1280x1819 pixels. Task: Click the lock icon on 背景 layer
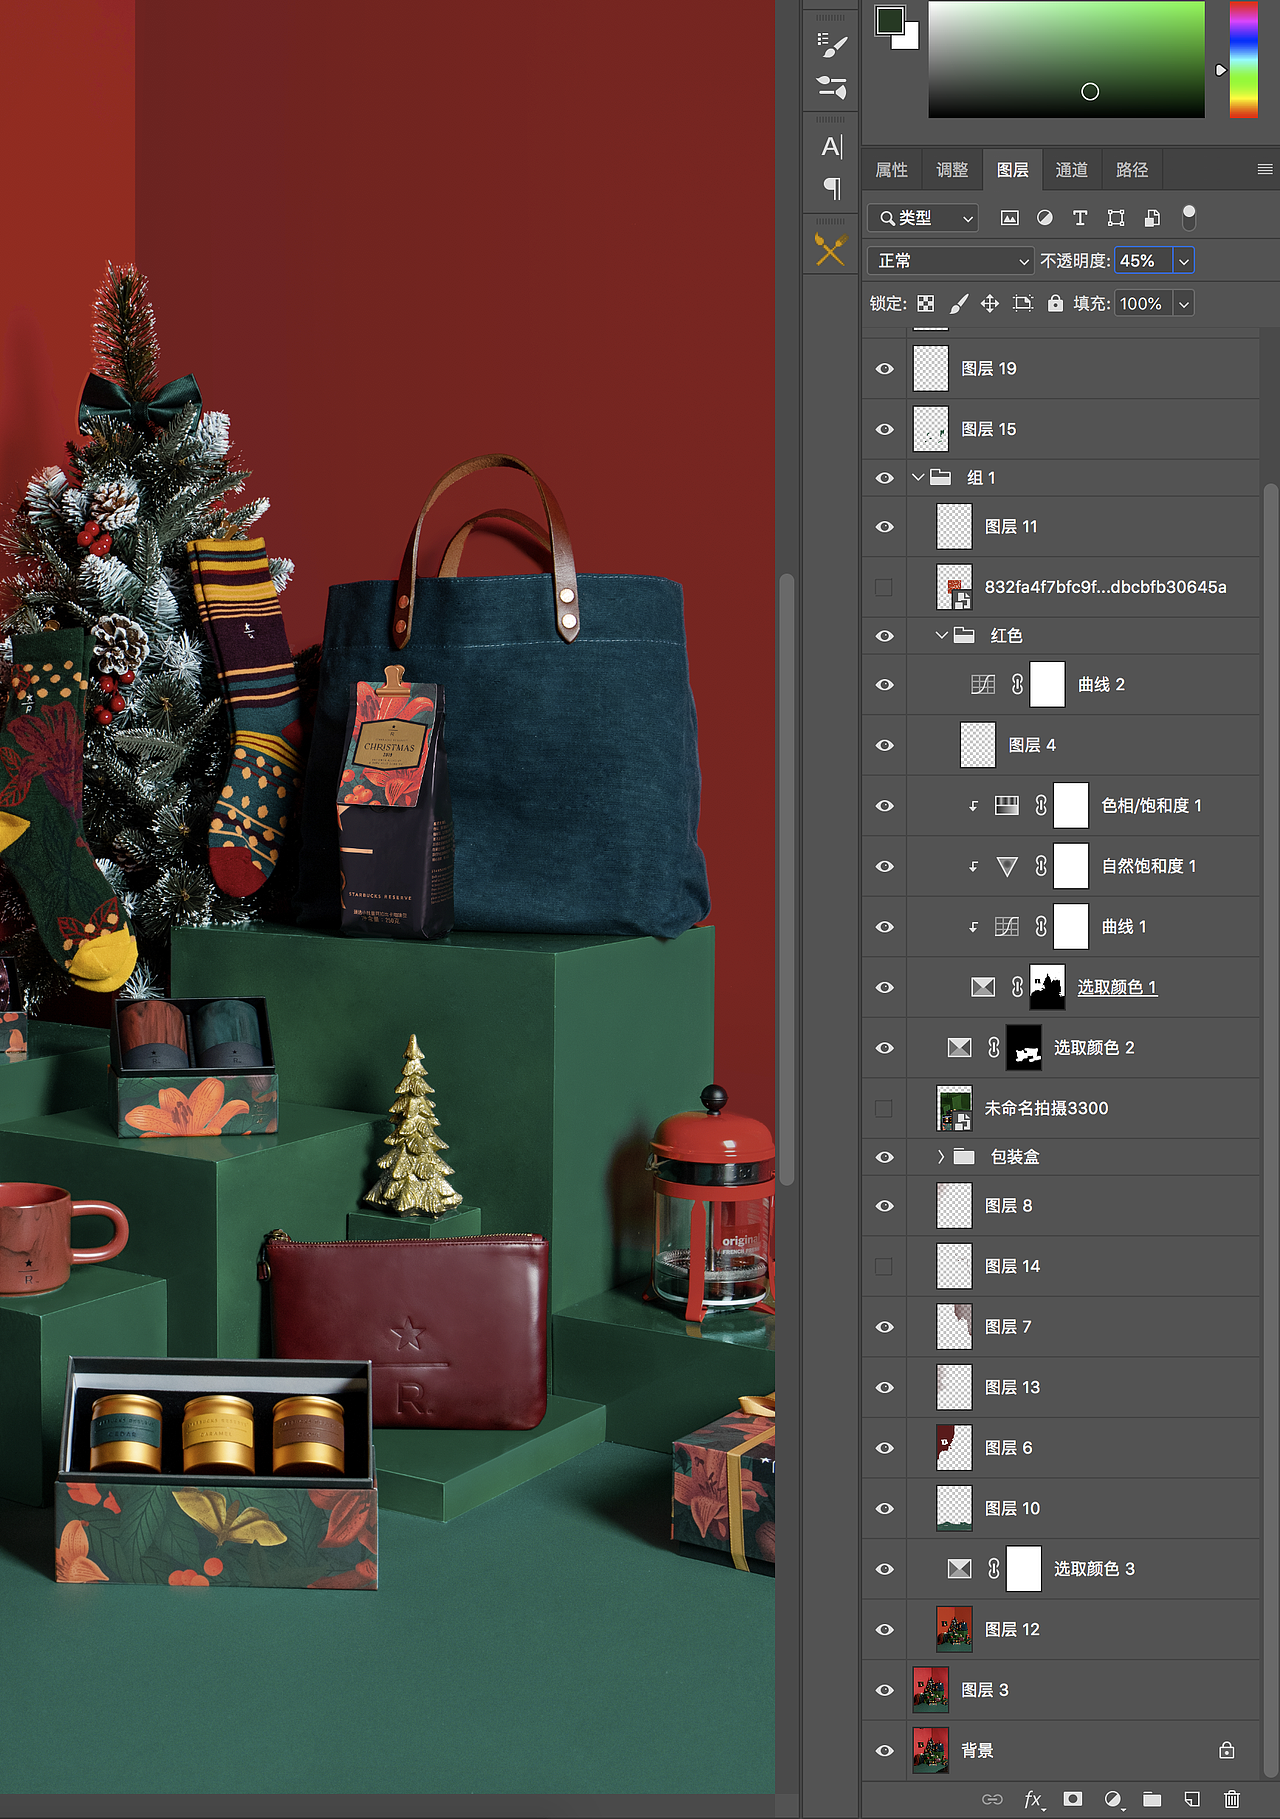pos(1227,1750)
